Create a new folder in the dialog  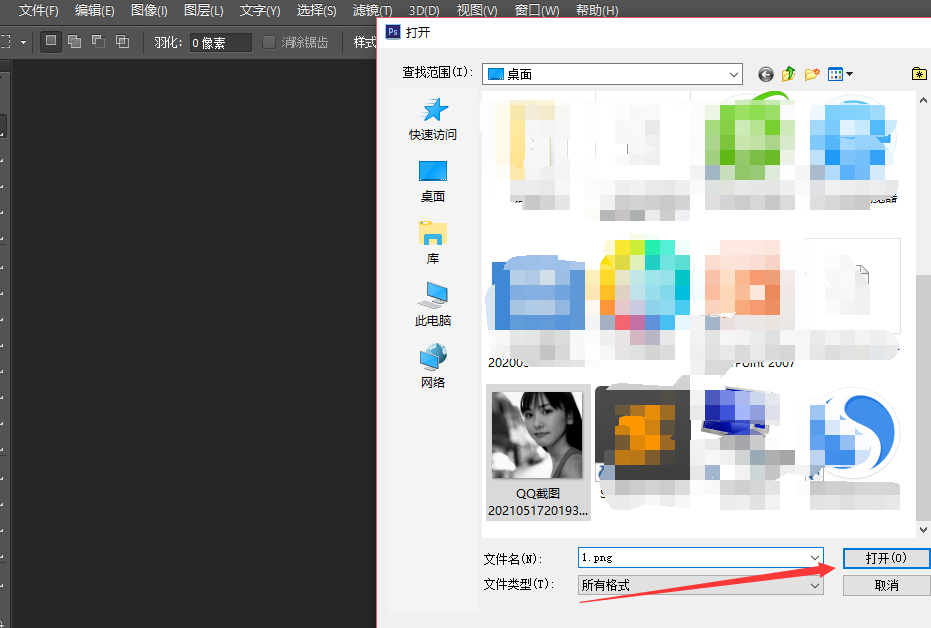click(x=812, y=74)
